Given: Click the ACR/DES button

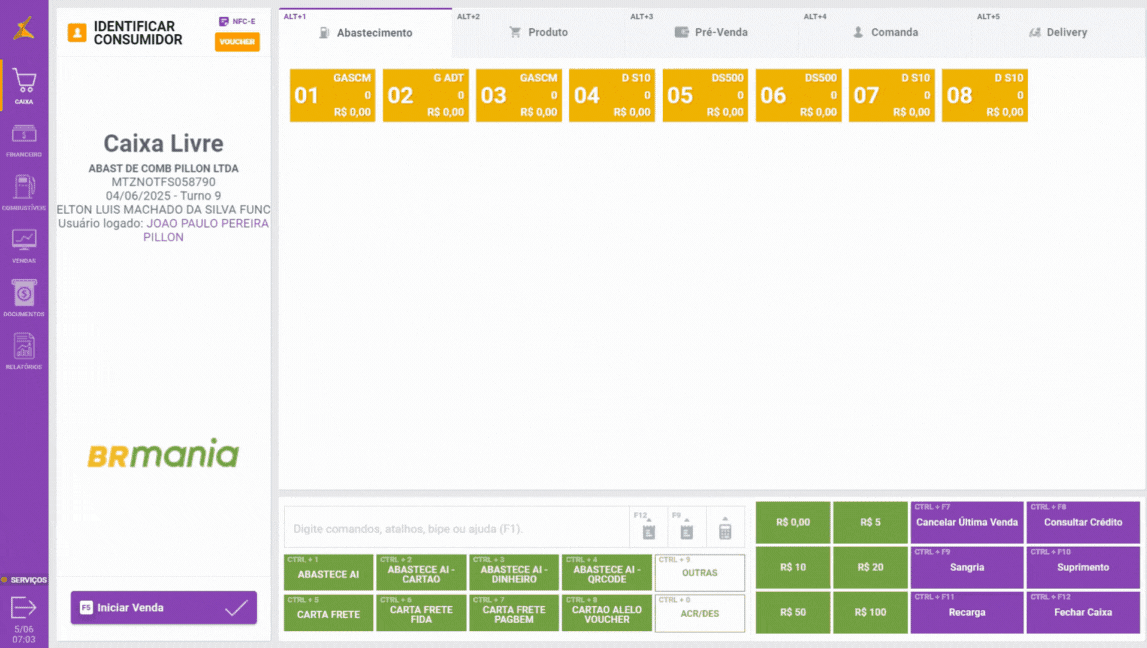Looking at the screenshot, I should tap(700, 613).
